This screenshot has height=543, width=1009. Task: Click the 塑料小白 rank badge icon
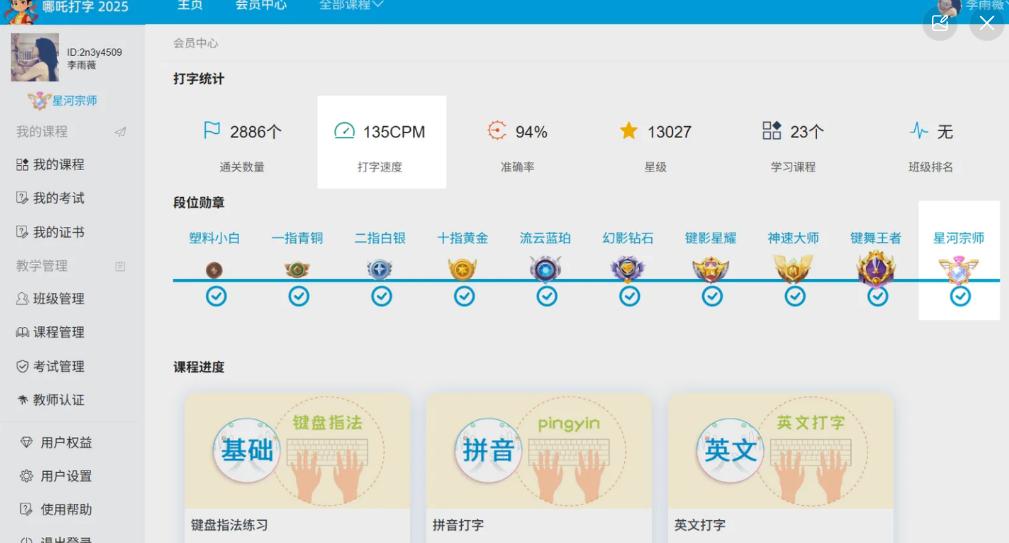pyautogui.click(x=214, y=270)
